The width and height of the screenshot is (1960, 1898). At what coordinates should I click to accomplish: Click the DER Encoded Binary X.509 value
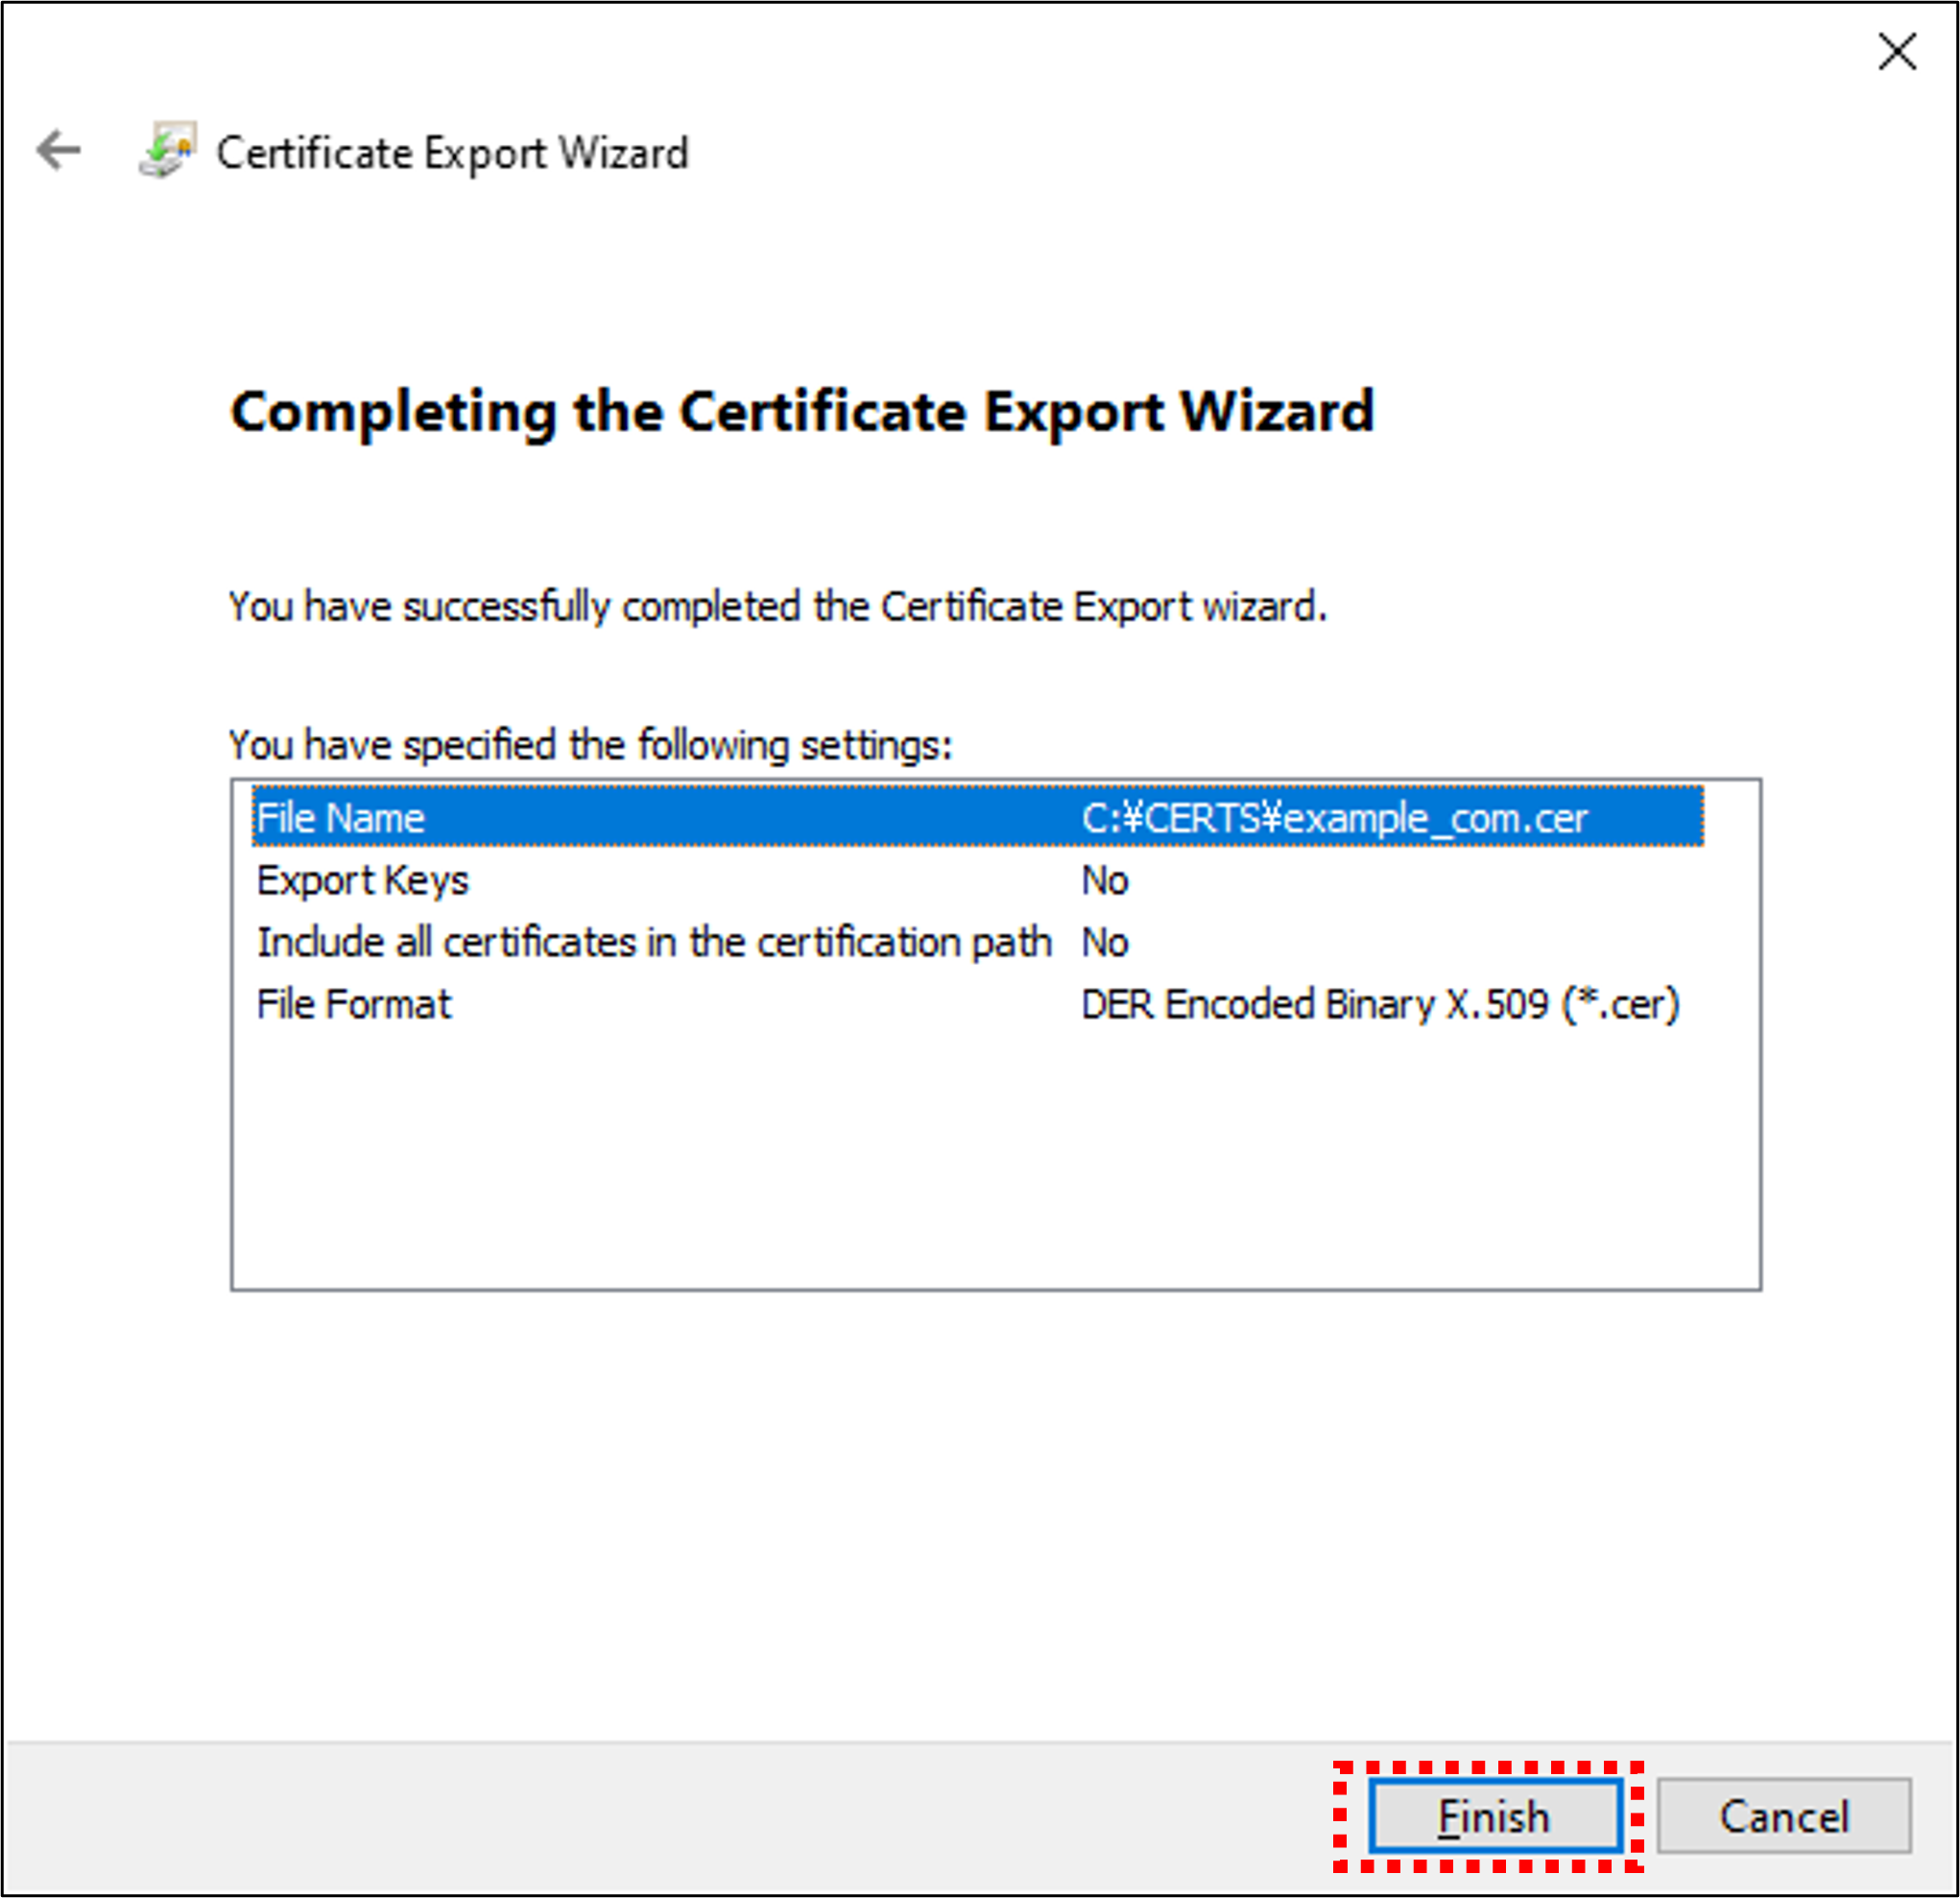coord(1380,1004)
